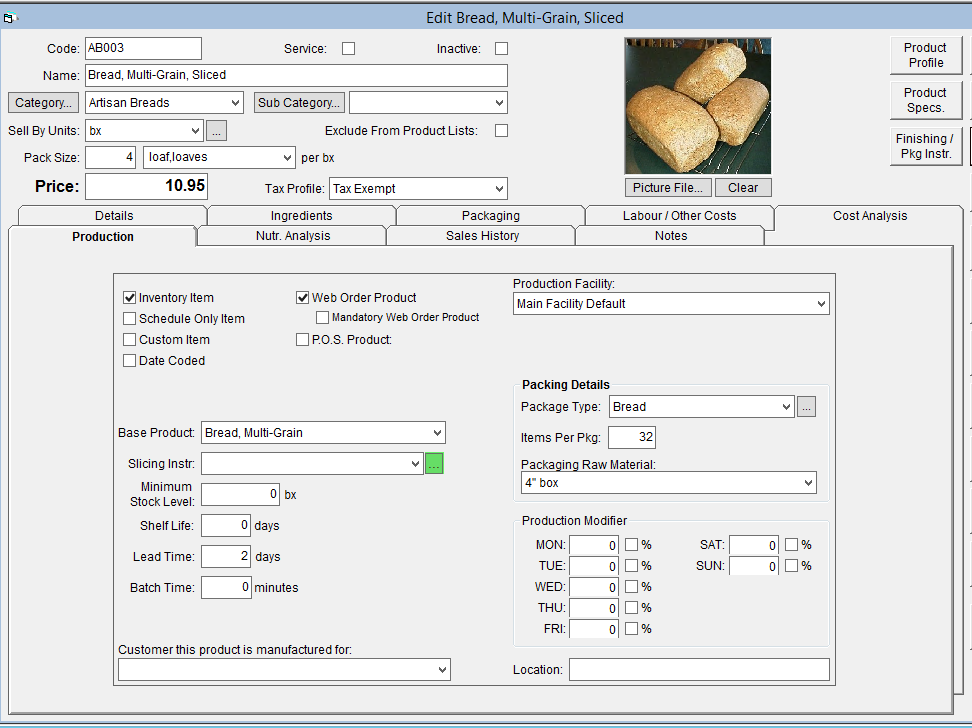The height and width of the screenshot is (728, 972).
Task: Uncheck the Inventory Item checkbox
Action: pos(130,298)
